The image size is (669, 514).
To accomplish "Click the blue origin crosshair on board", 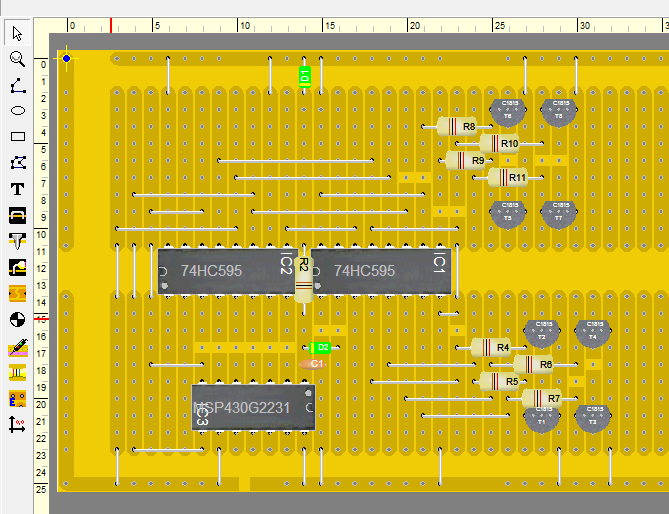I will tap(66, 58).
